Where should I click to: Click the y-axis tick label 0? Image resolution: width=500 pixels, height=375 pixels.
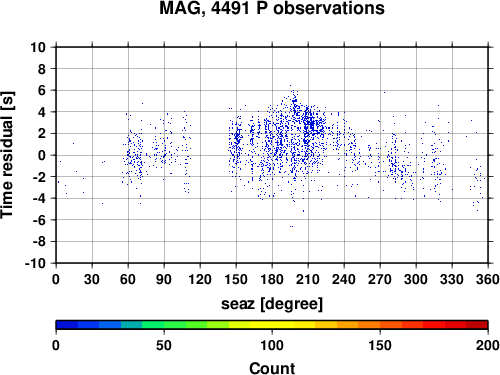coord(42,155)
